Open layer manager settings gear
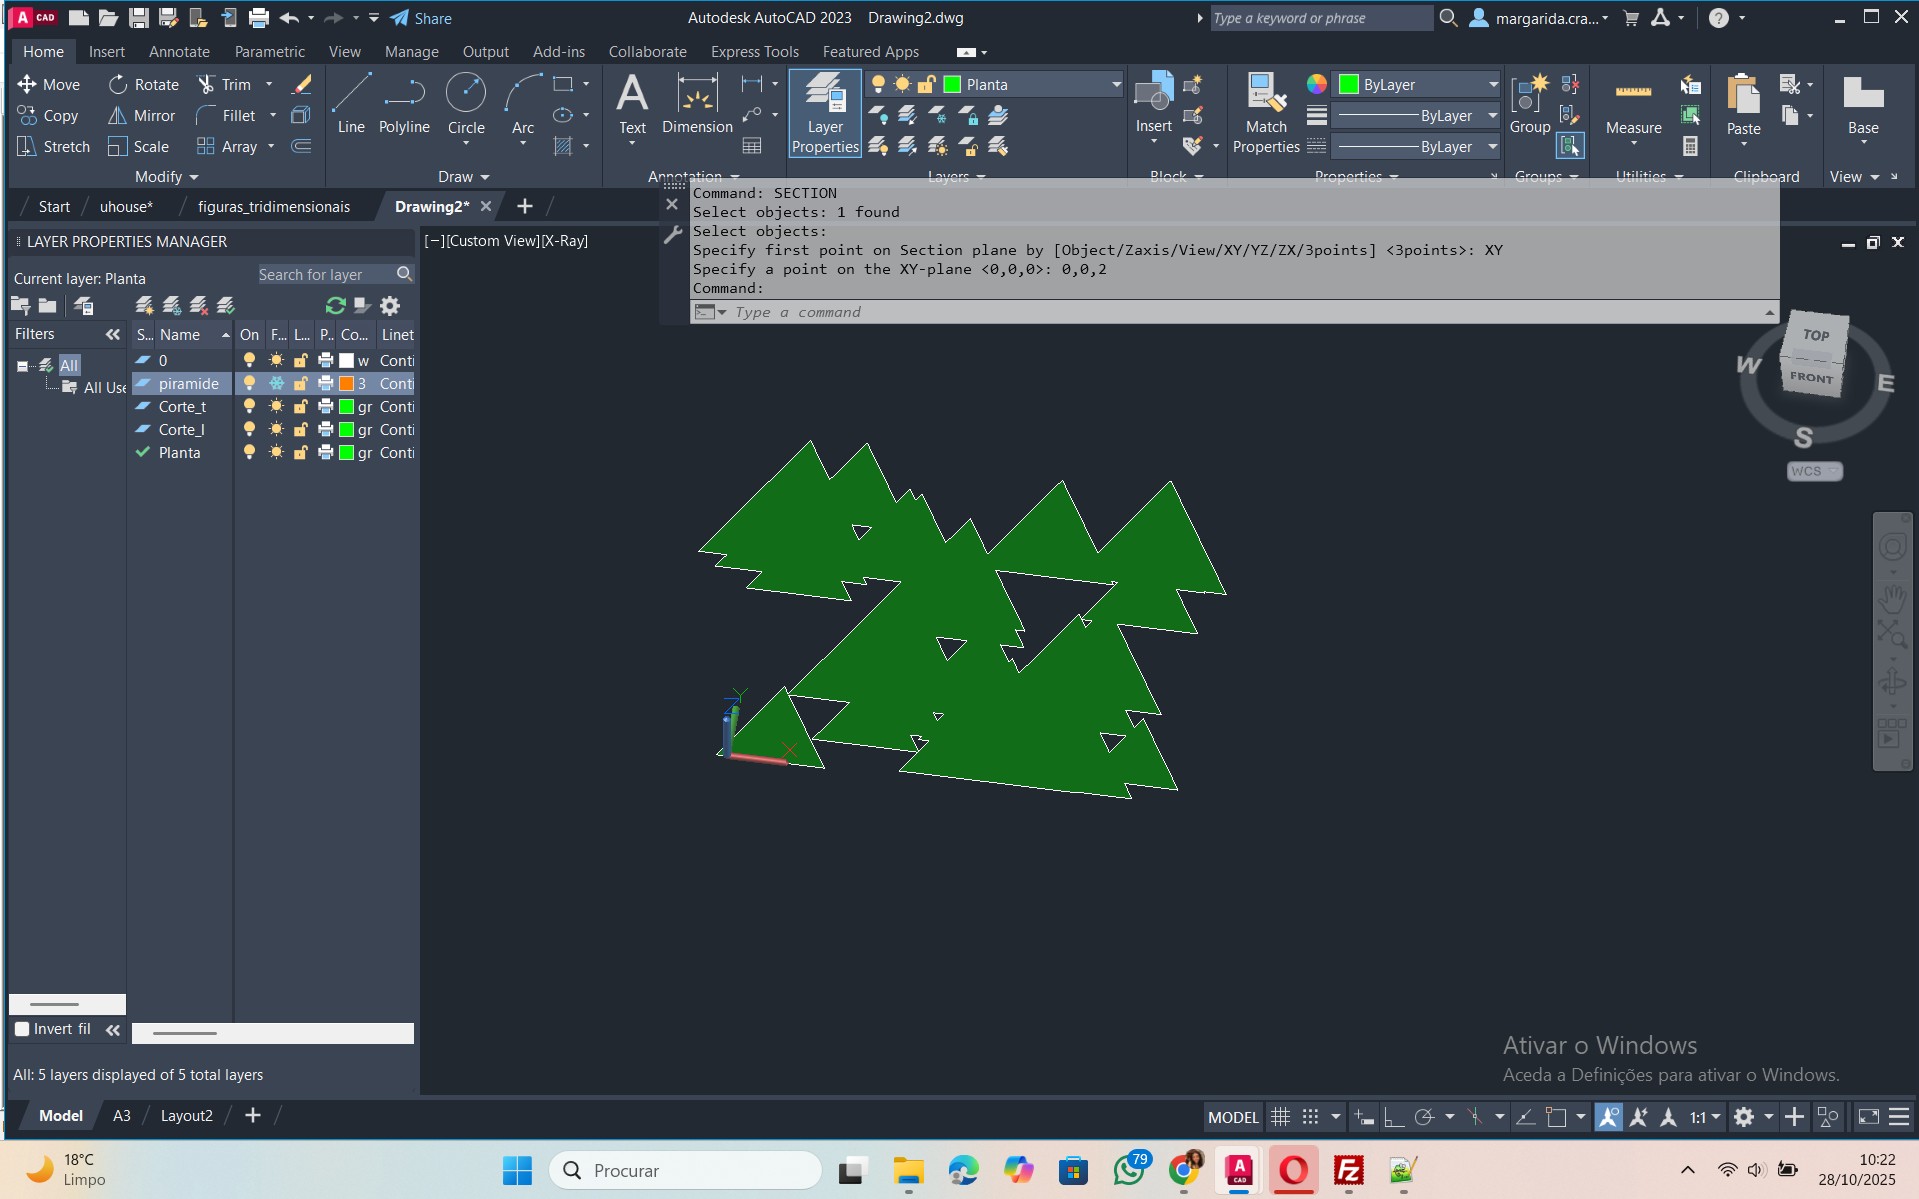Viewport: 1919px width, 1199px height. pos(390,306)
